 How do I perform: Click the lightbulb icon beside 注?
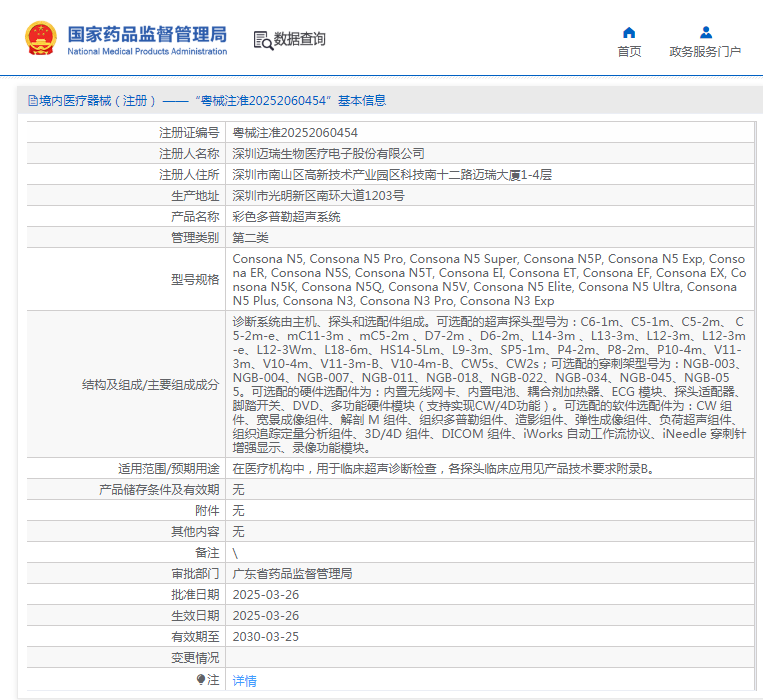pos(201,679)
